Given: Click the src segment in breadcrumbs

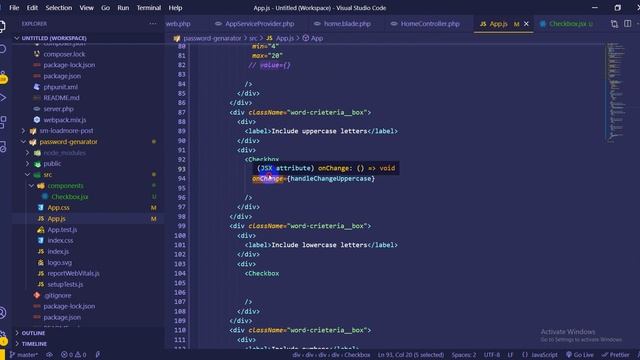Looking at the screenshot, I should point(253,38).
